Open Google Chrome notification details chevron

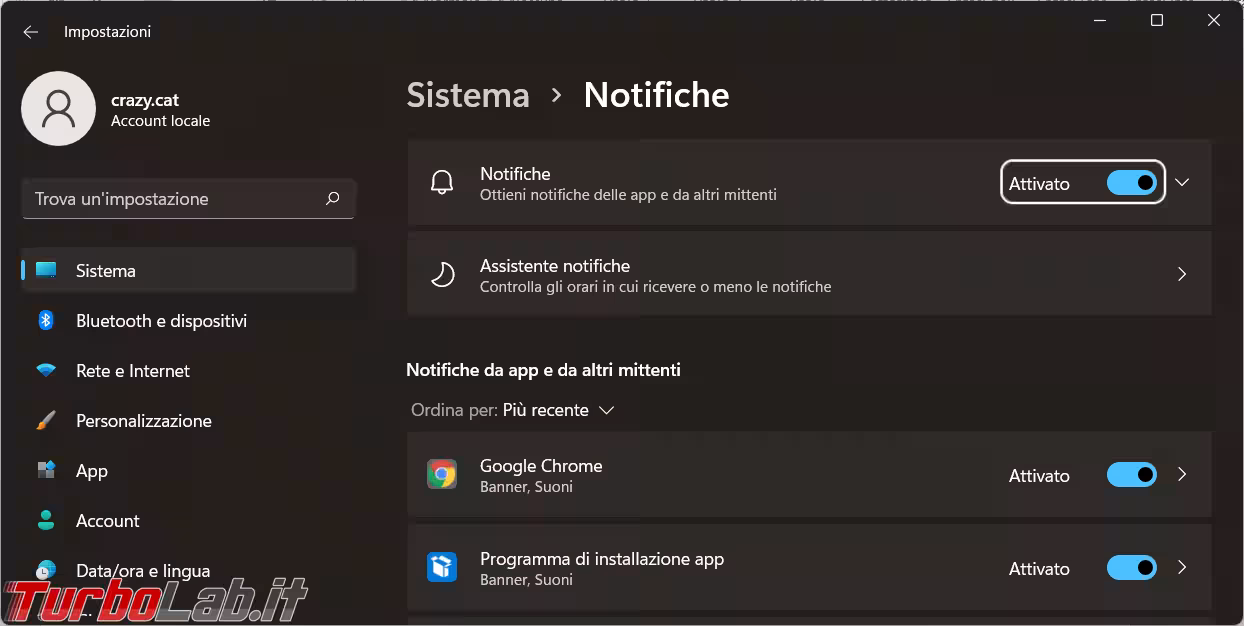(x=1182, y=475)
